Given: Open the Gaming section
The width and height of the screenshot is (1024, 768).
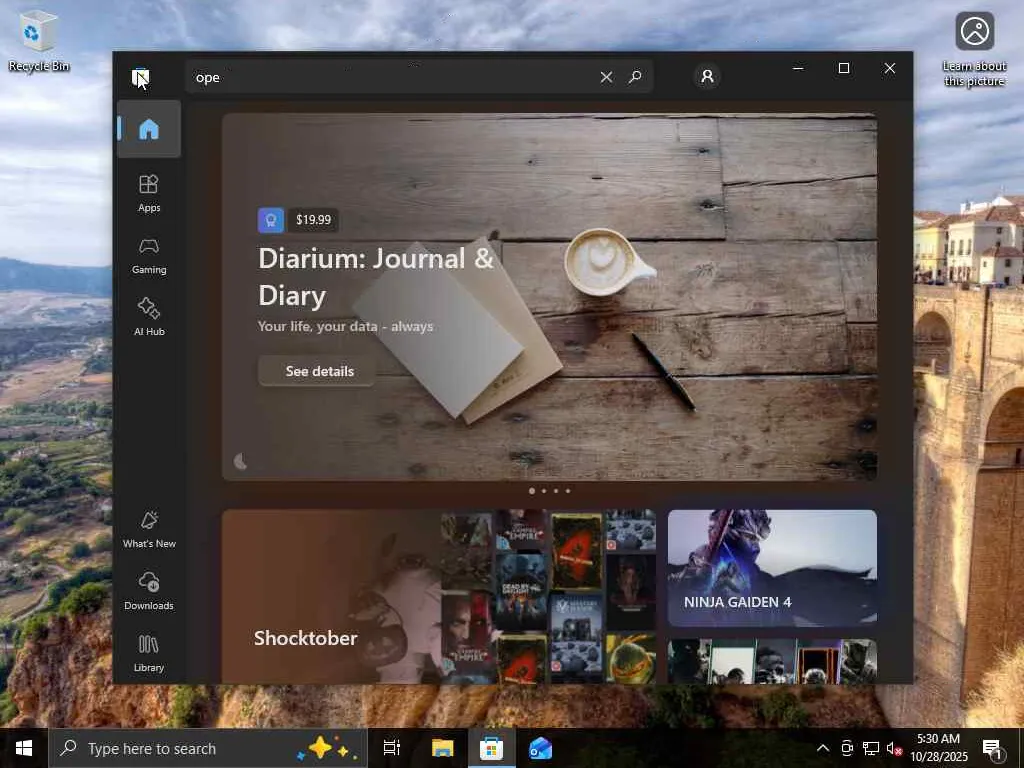Looking at the screenshot, I should [x=149, y=255].
